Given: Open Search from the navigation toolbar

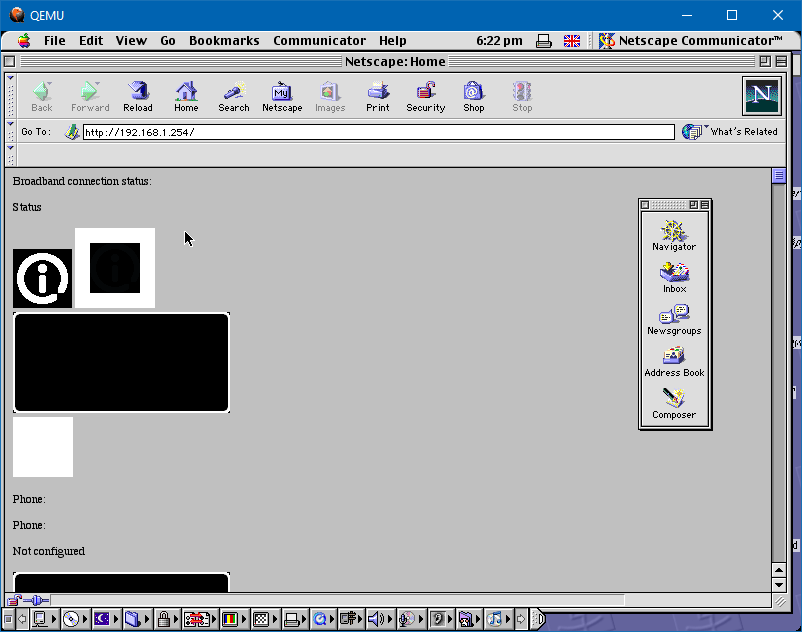Looking at the screenshot, I should [234, 96].
